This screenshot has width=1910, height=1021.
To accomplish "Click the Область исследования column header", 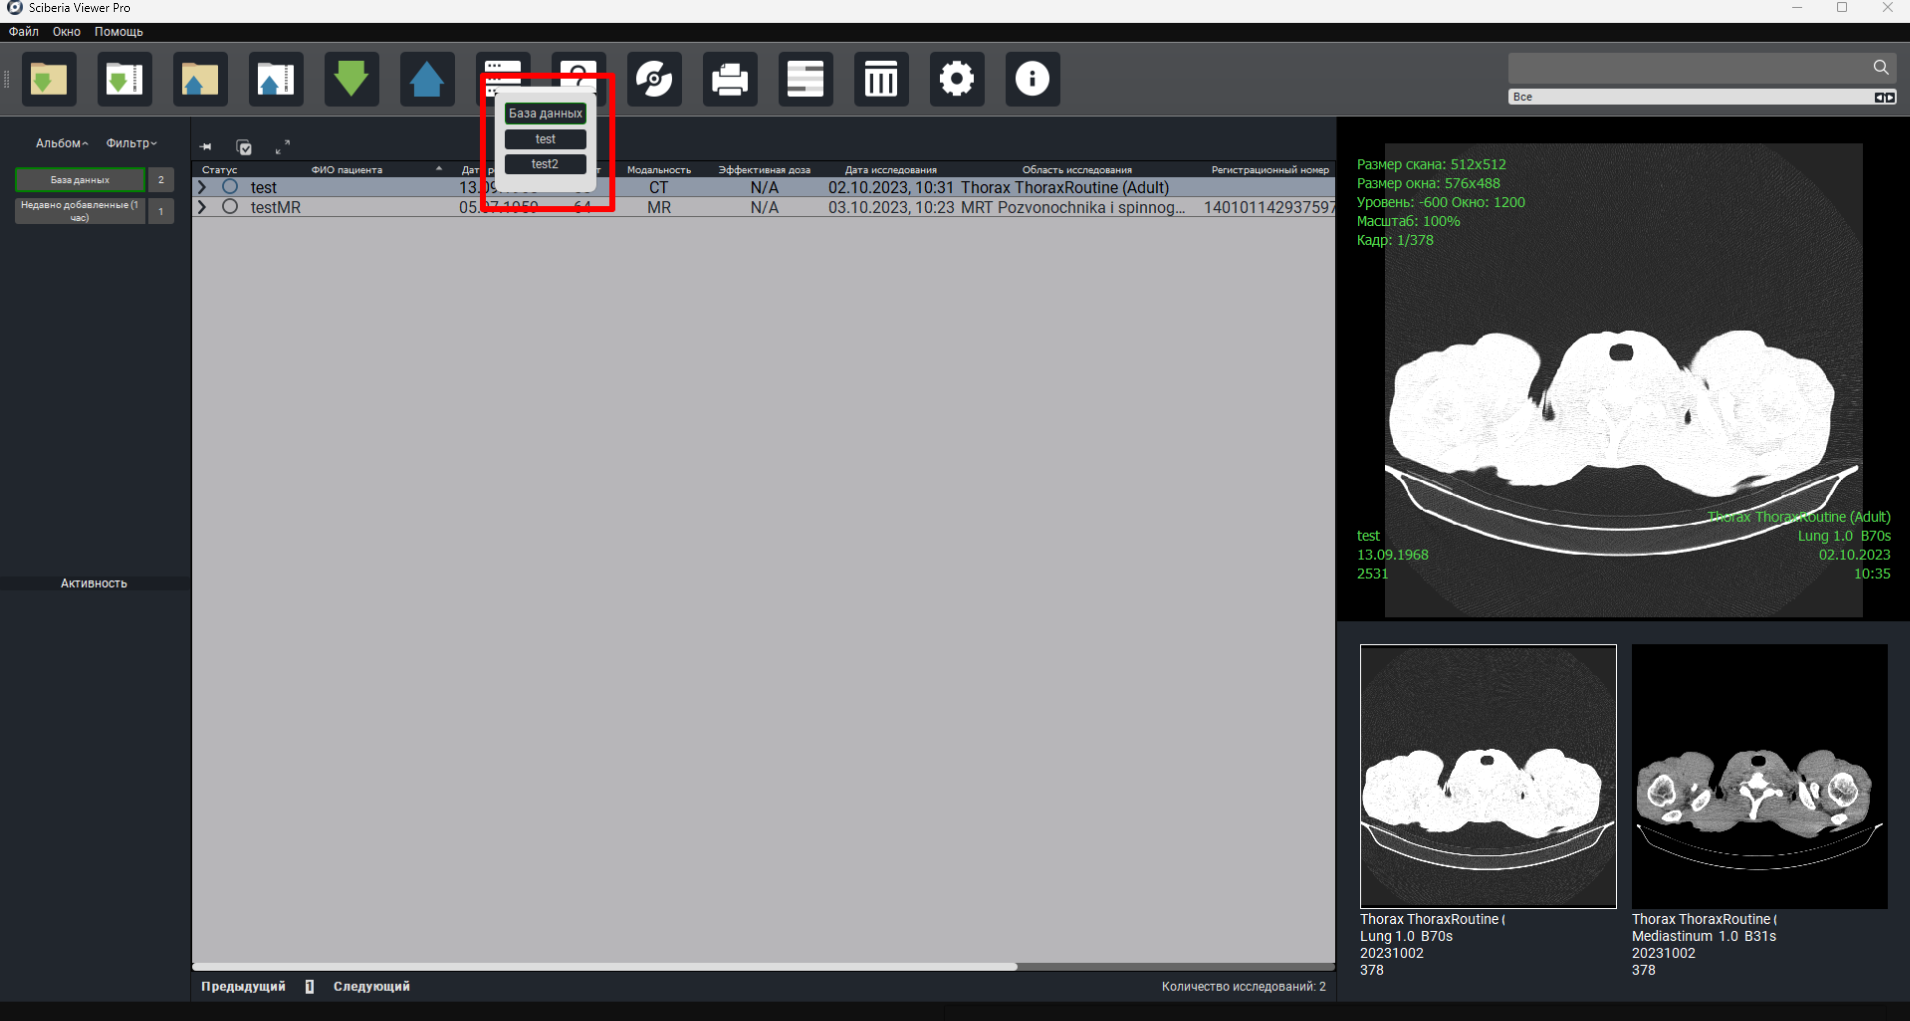I will 1077,170.
